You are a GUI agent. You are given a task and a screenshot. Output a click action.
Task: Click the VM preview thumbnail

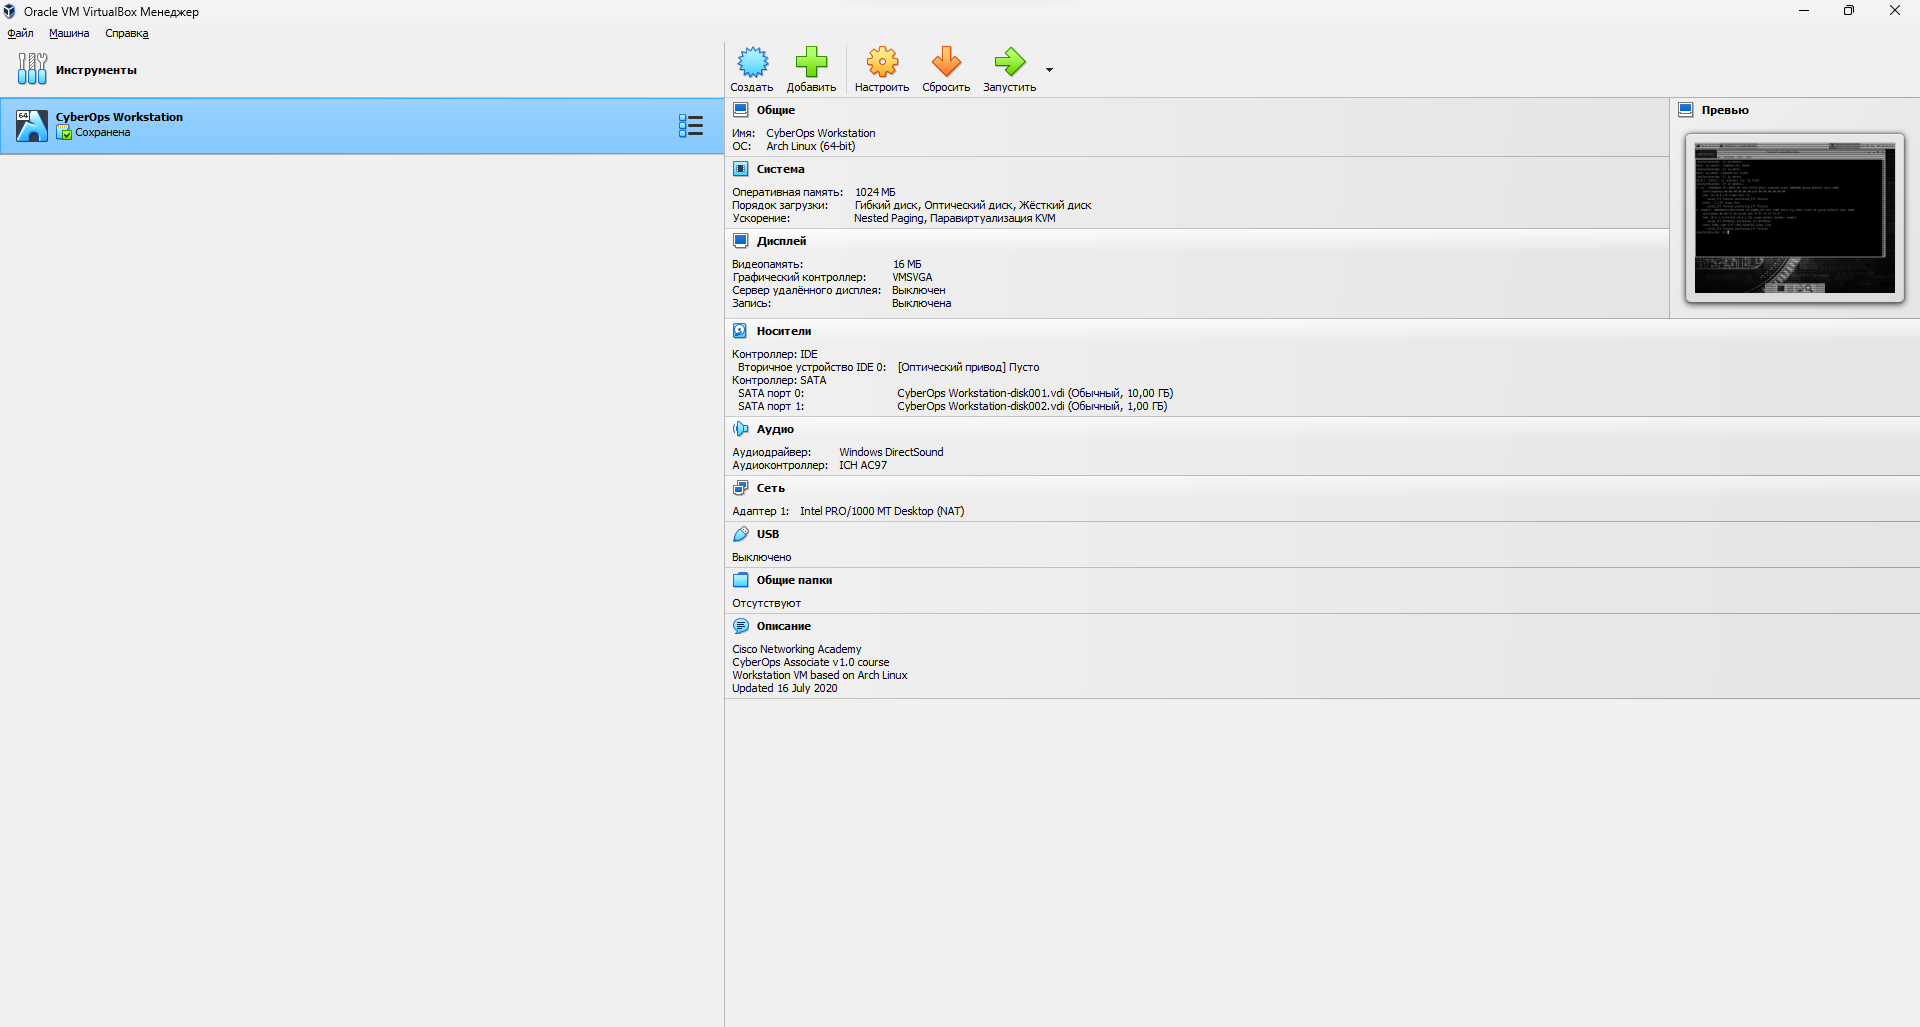(x=1794, y=218)
